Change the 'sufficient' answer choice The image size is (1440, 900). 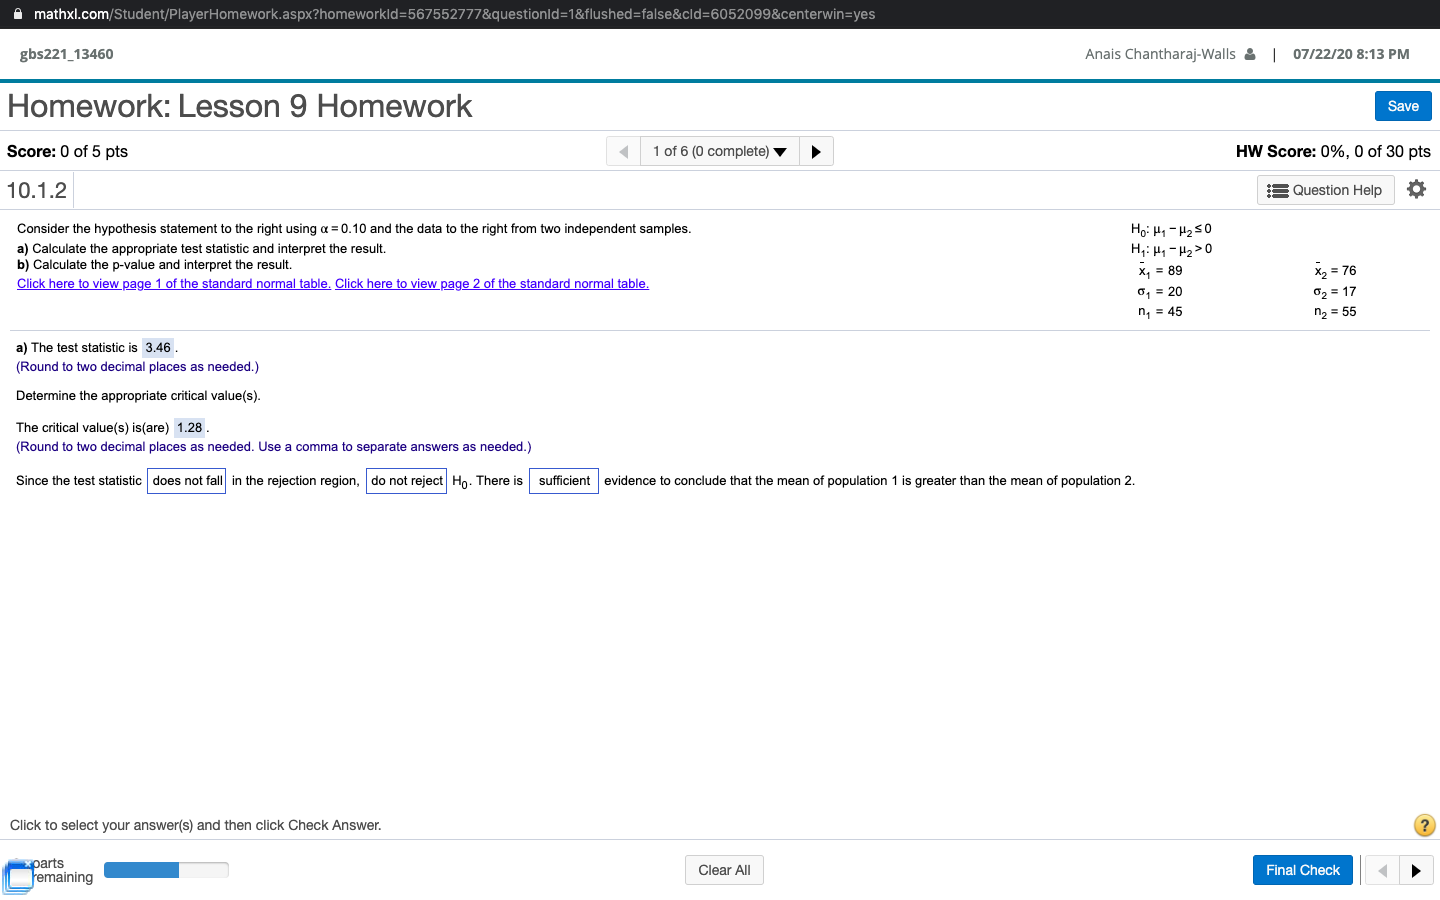coord(563,481)
